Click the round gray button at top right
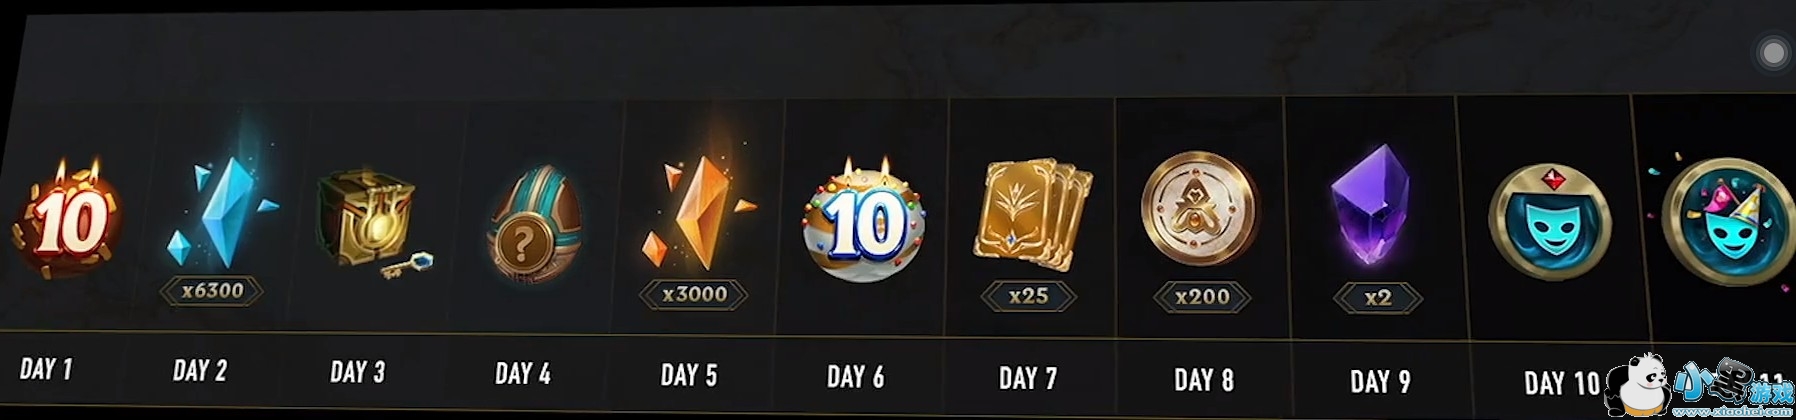The height and width of the screenshot is (420, 1796). pyautogui.click(x=1773, y=53)
